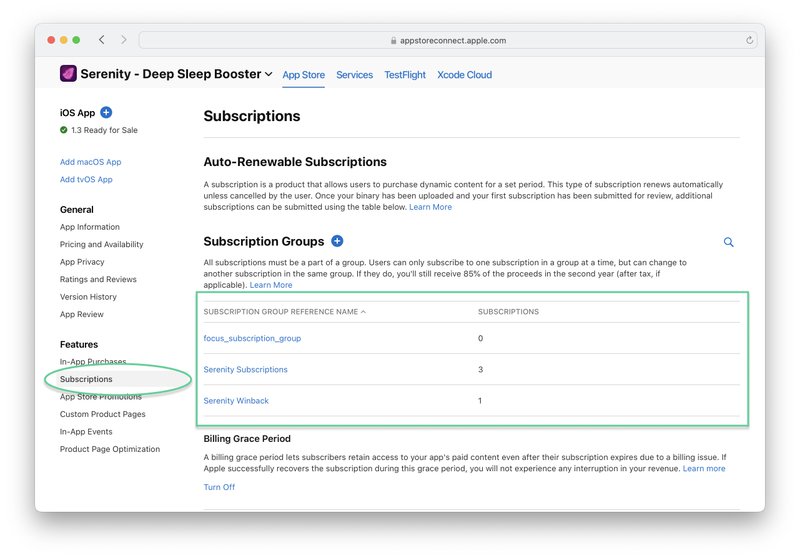Open the Serenity Winback group link

tap(236, 401)
